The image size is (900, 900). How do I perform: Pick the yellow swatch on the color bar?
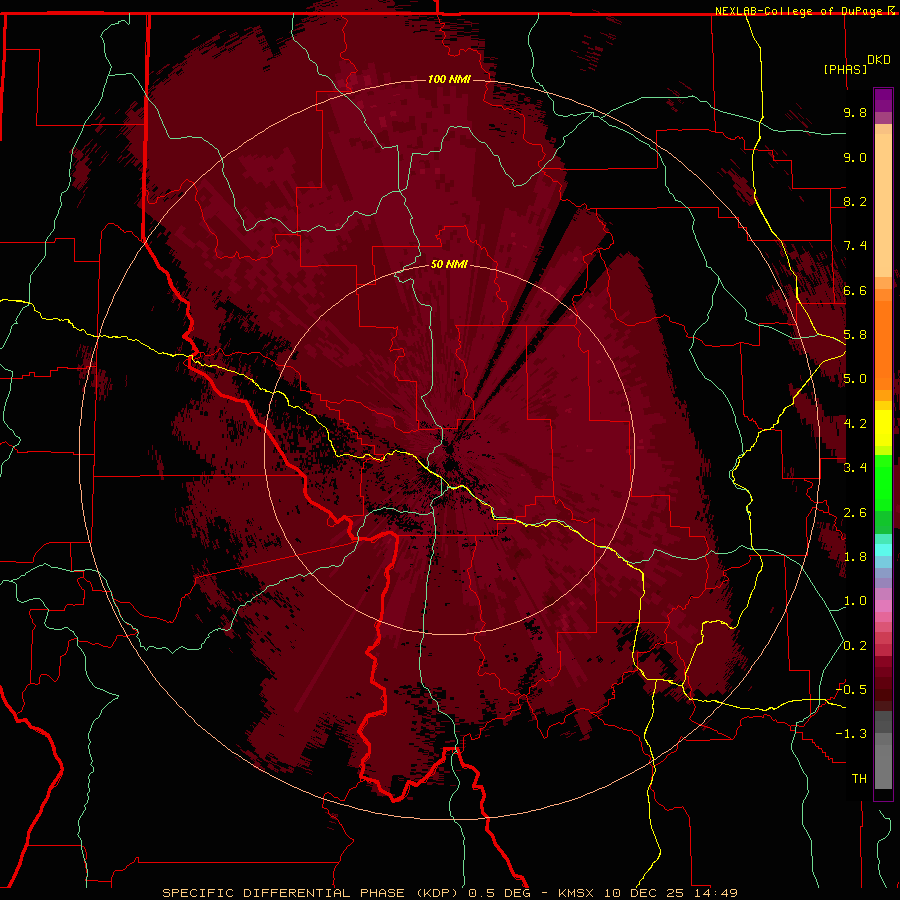(883, 427)
